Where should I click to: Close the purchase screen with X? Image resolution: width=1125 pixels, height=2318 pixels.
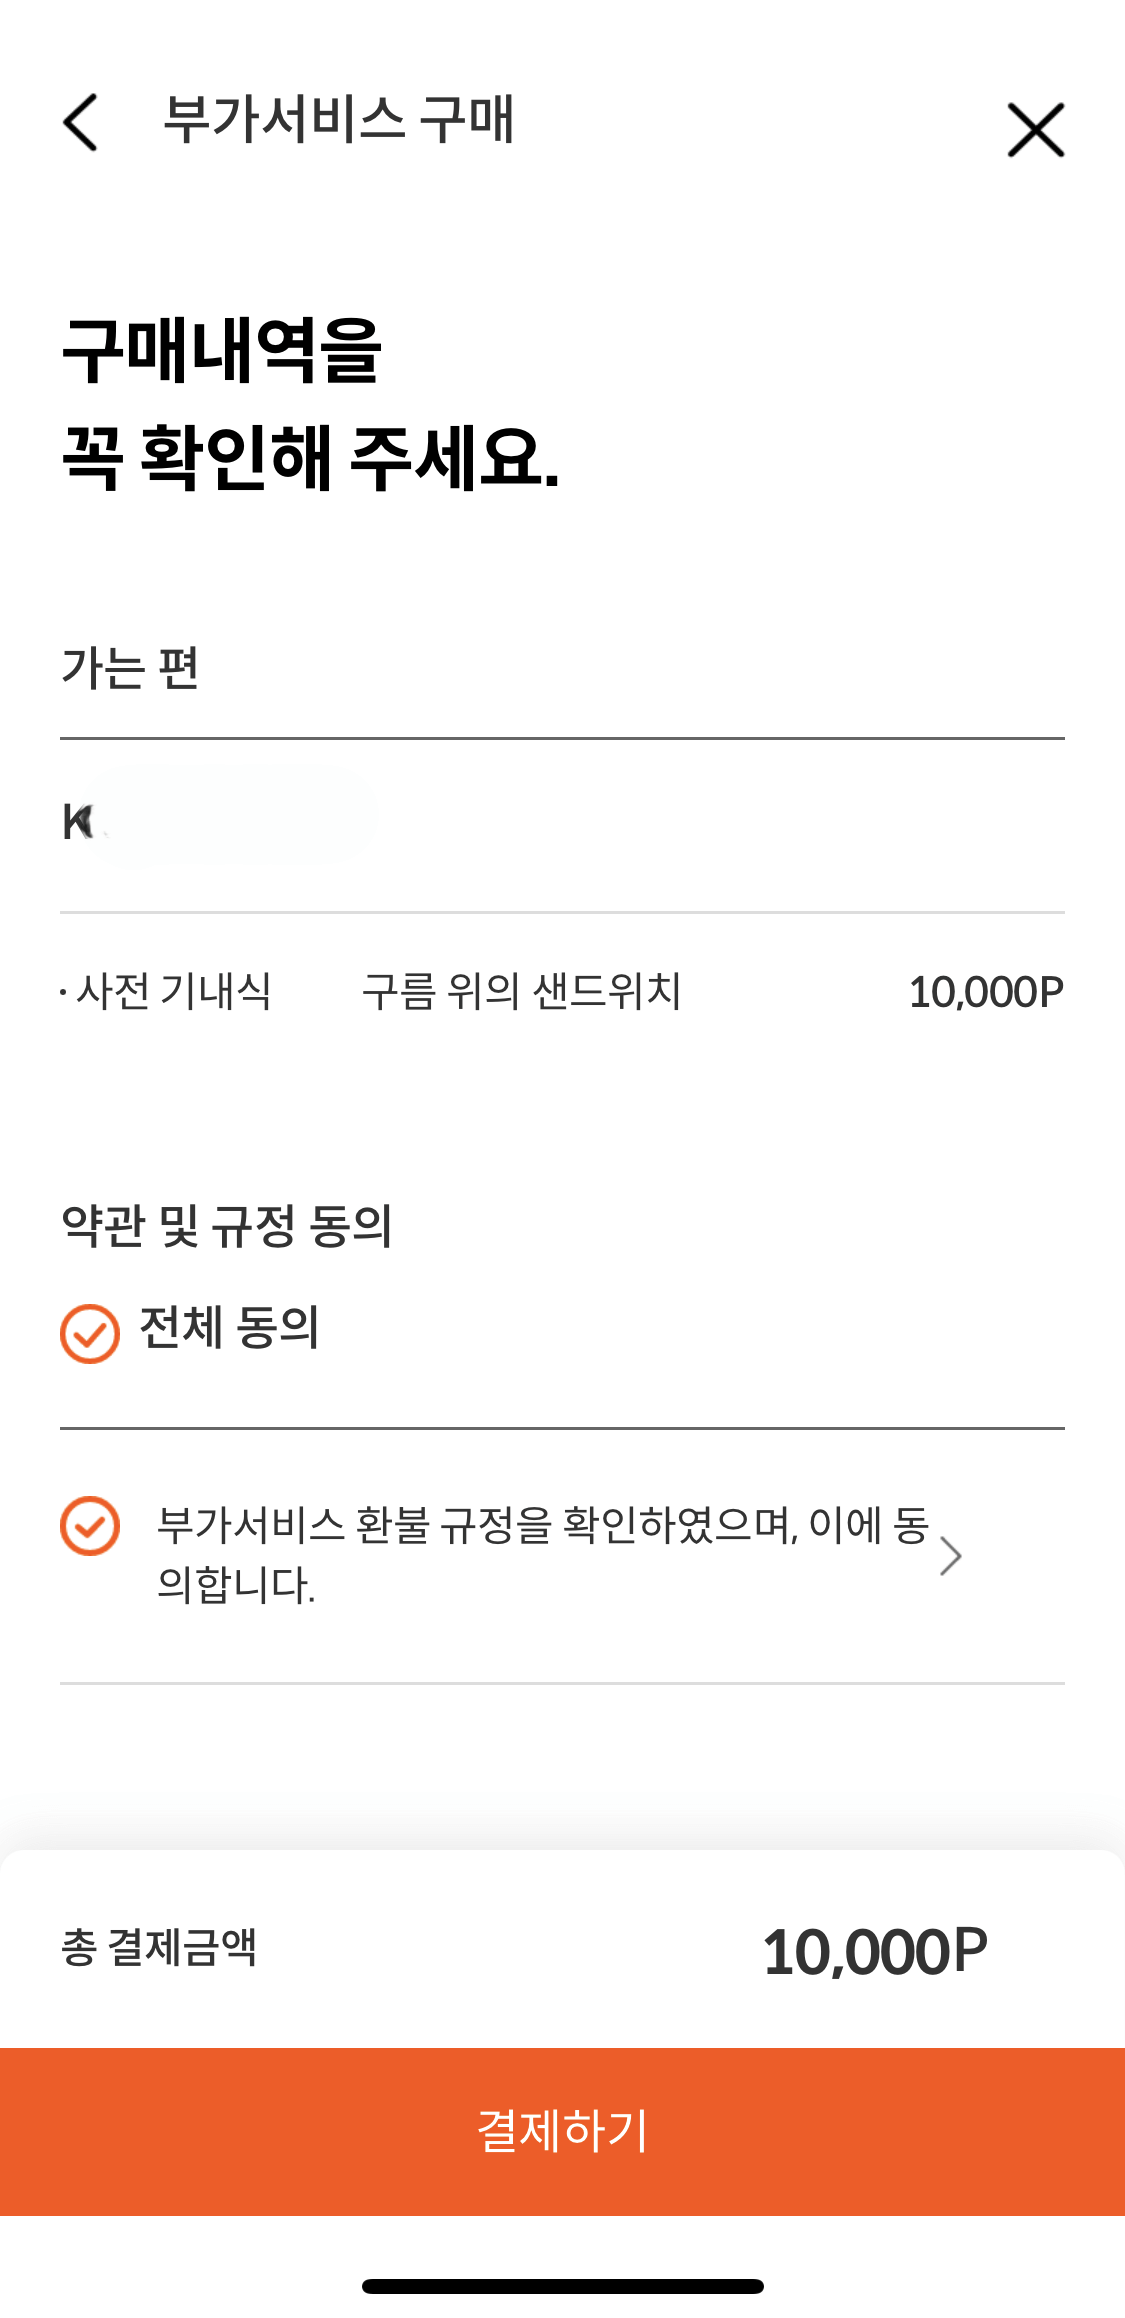pos(1035,130)
